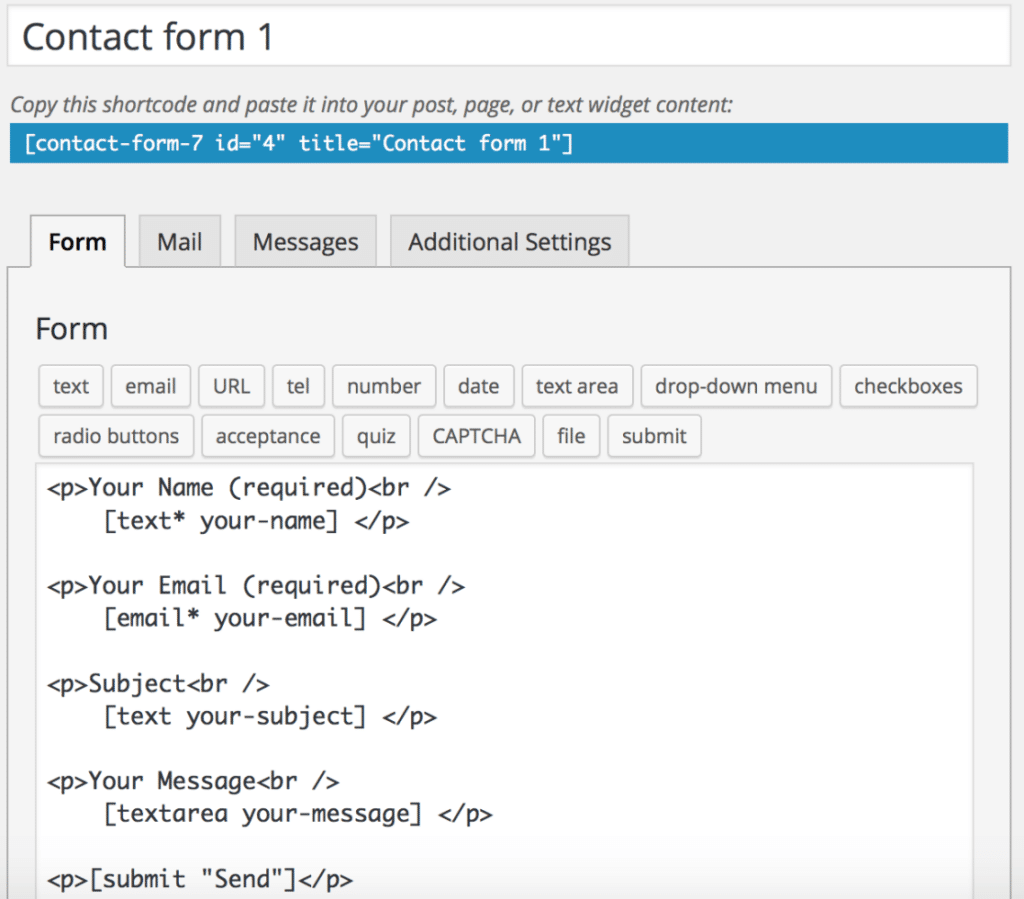Insert a CAPTCHA form-tag

tap(476, 436)
